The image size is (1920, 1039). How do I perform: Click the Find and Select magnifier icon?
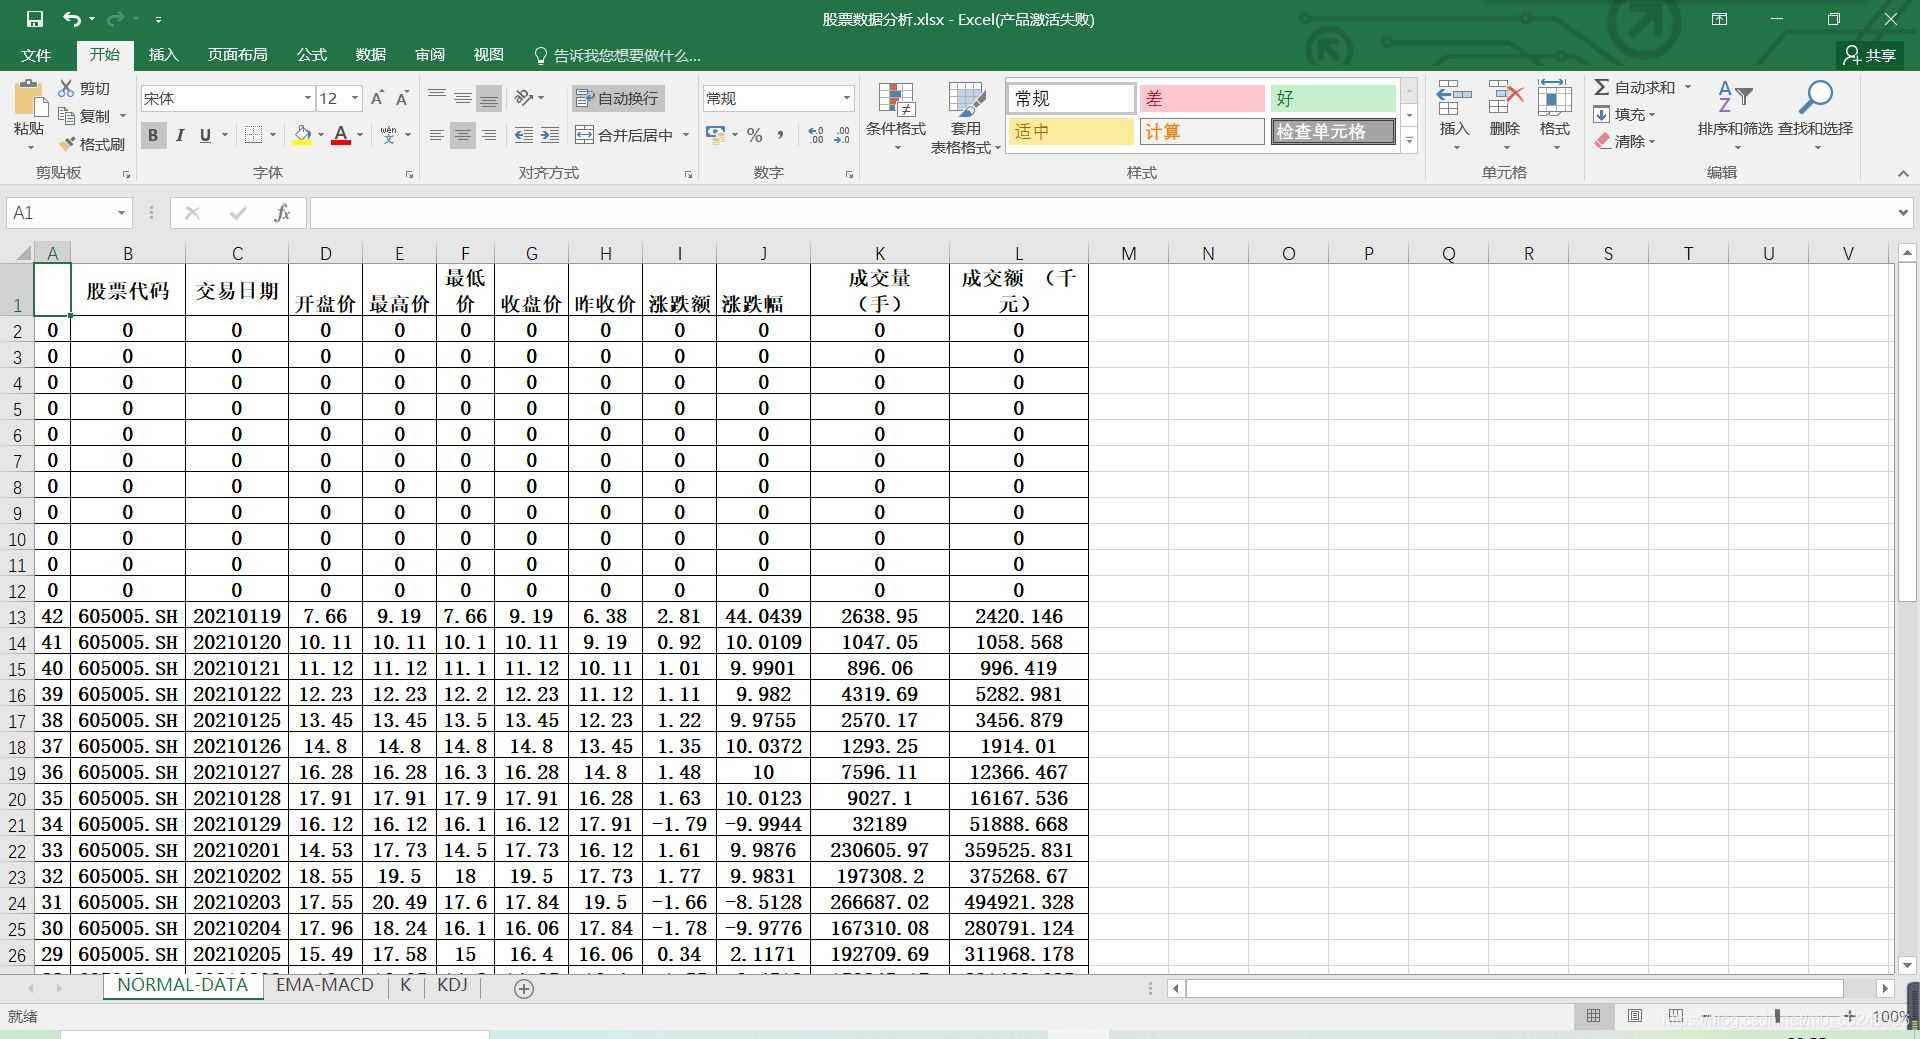tap(1814, 99)
